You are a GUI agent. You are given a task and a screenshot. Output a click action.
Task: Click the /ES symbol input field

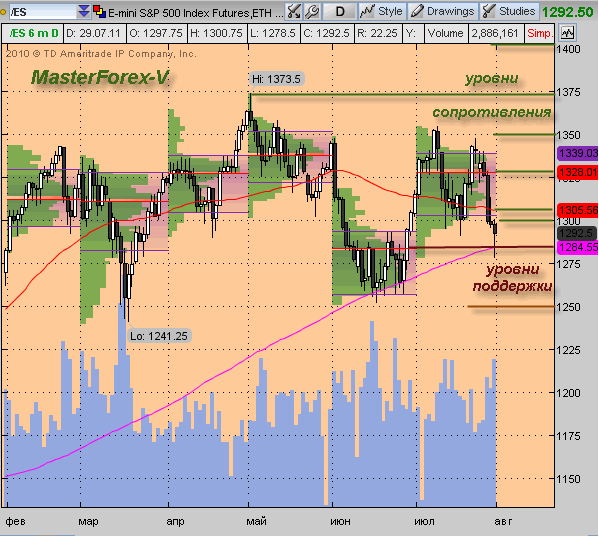pos(43,12)
